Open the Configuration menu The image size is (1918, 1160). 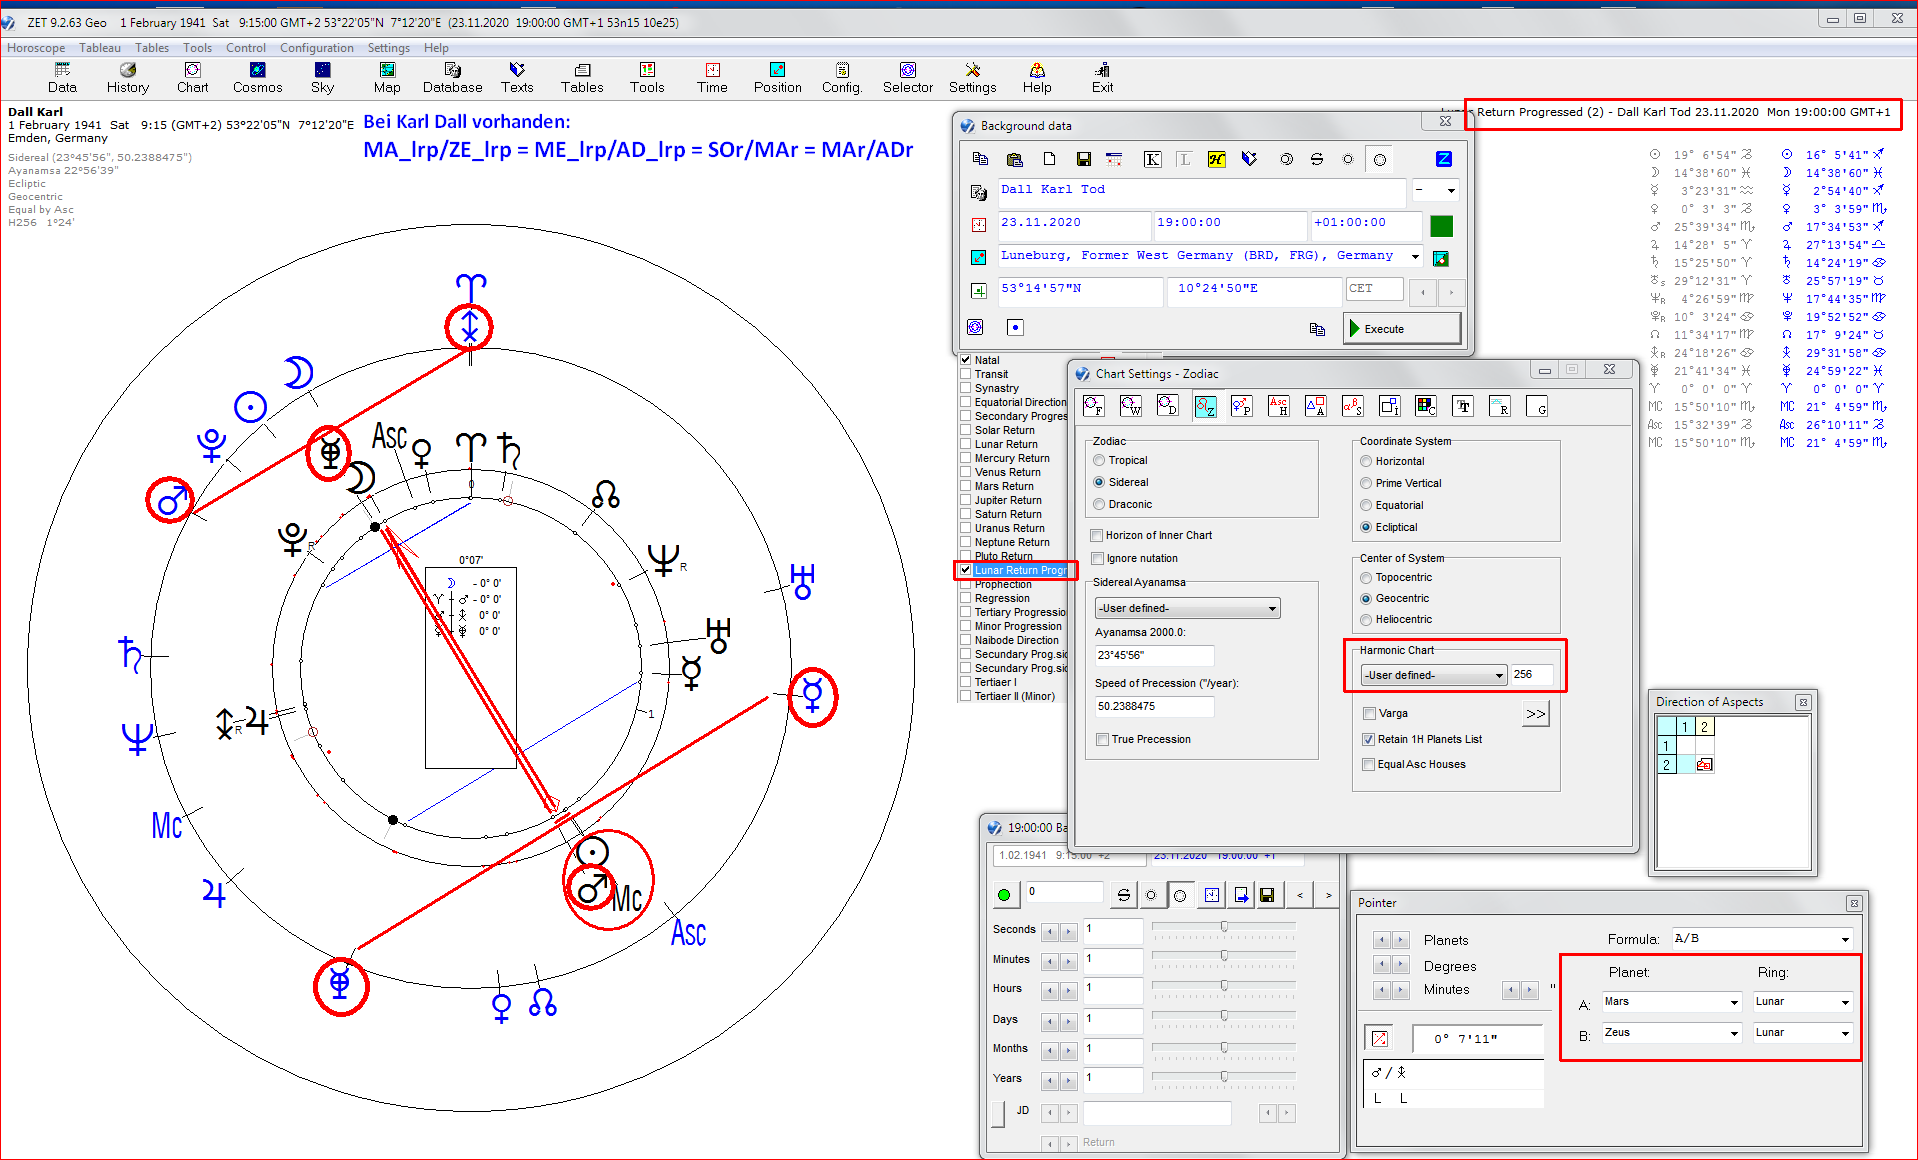pos(317,48)
